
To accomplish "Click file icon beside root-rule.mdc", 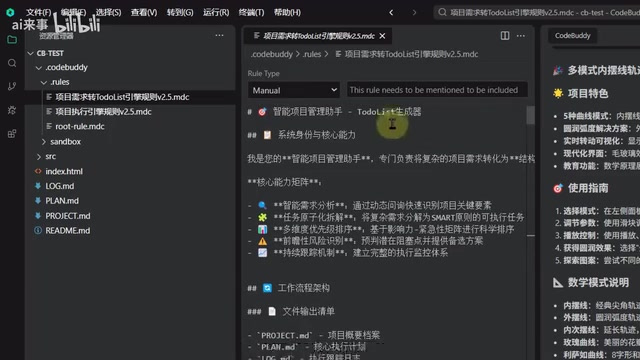I will click(x=49, y=127).
